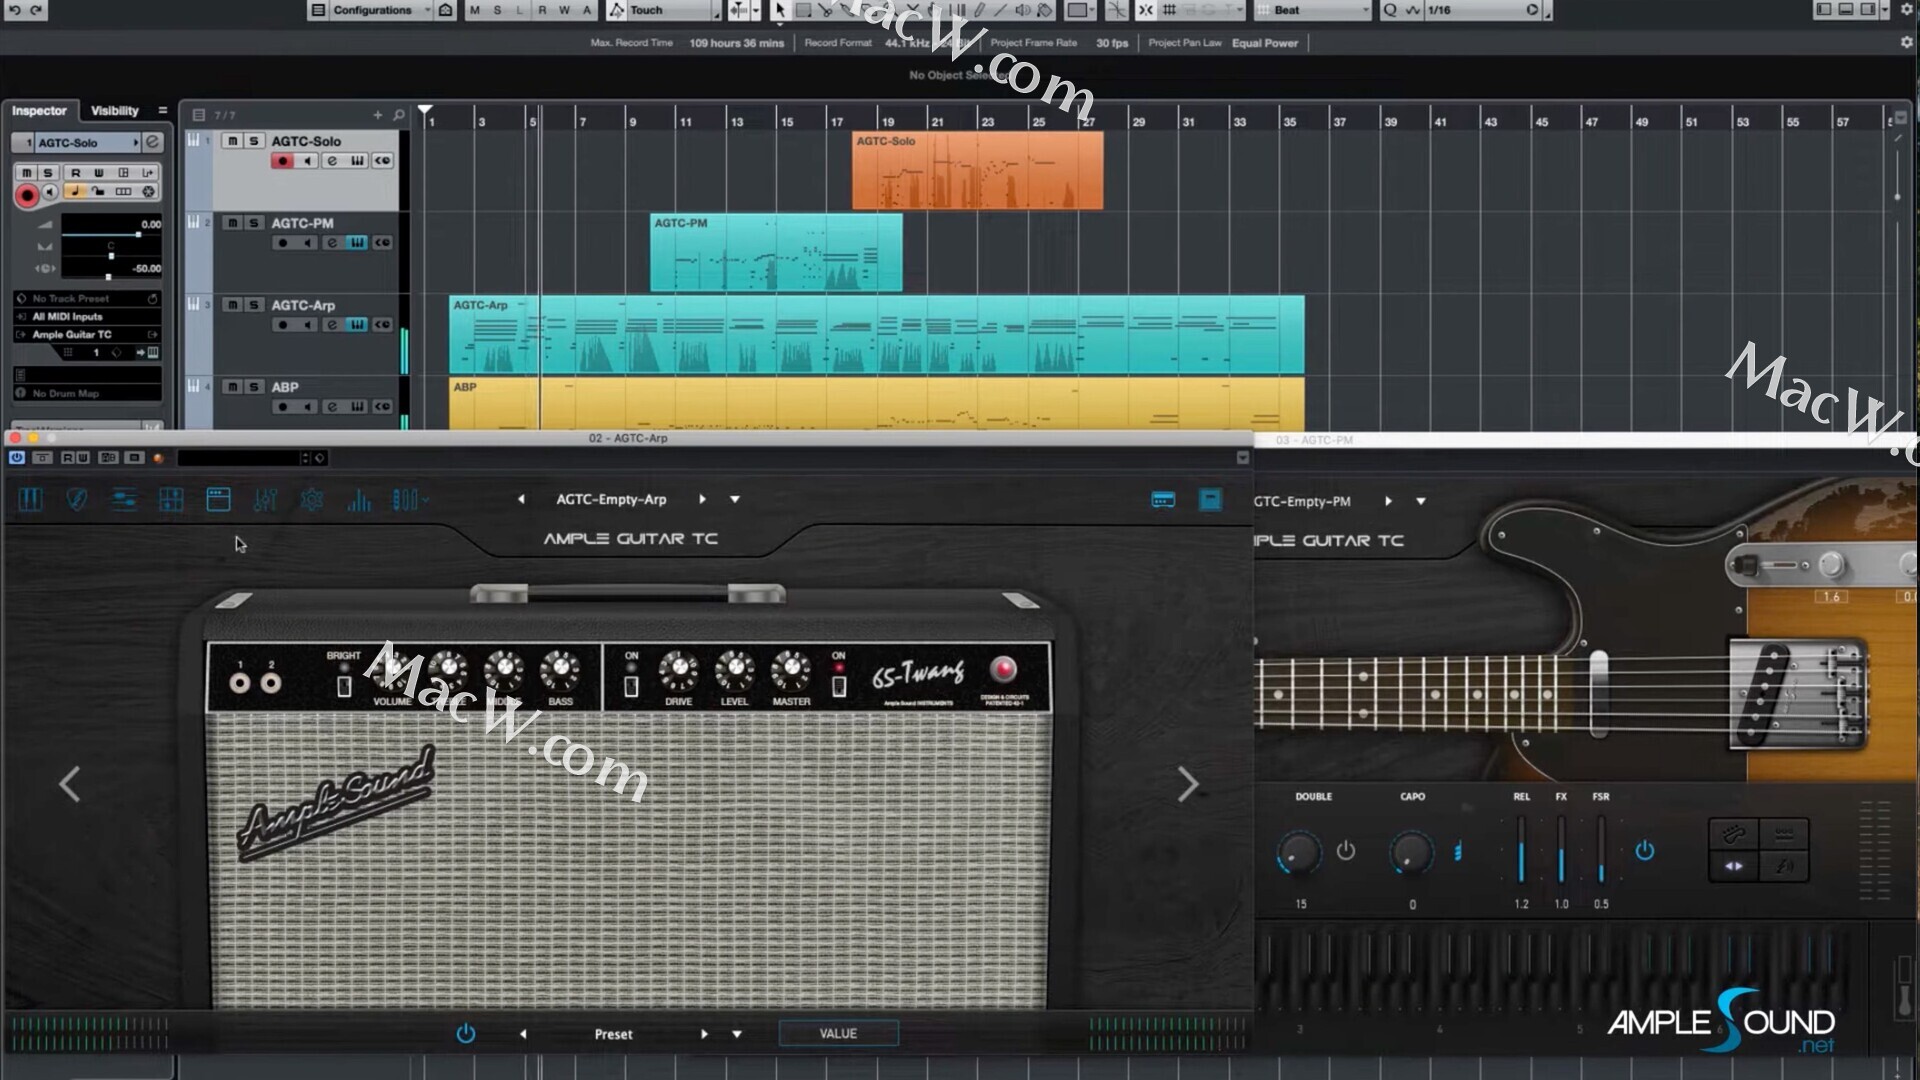This screenshot has width=1920, height=1080.
Task: Click the snap grid icon in top toolbar
Action: click(x=1169, y=10)
